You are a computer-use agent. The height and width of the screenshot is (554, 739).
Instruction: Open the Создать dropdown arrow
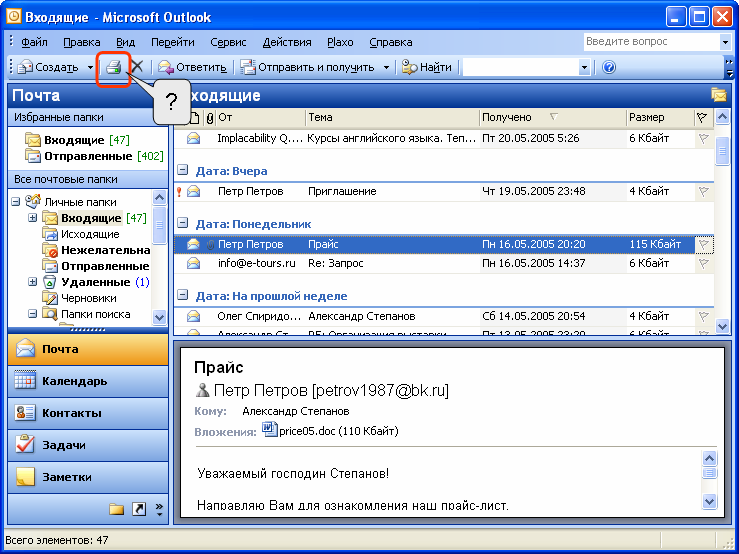(x=90, y=67)
